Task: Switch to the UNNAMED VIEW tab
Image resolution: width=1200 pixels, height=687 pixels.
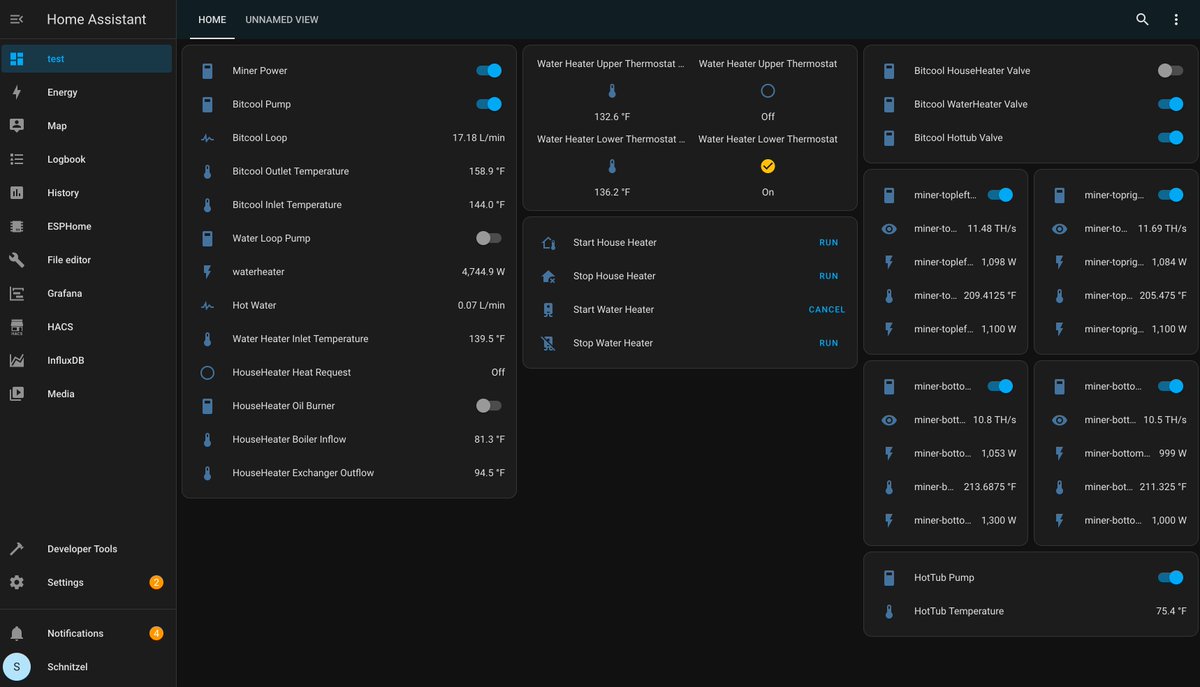Action: (282, 19)
